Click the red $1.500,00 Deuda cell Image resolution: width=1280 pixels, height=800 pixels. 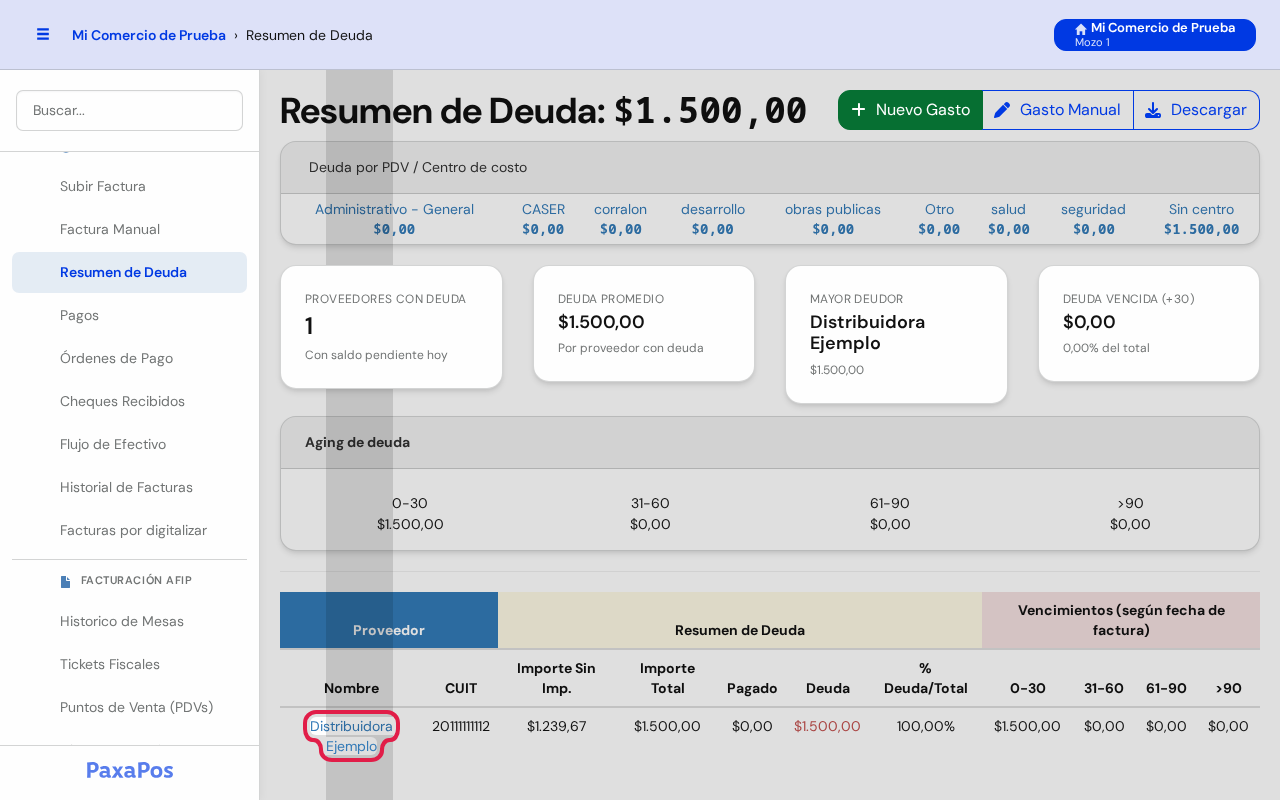point(827,726)
